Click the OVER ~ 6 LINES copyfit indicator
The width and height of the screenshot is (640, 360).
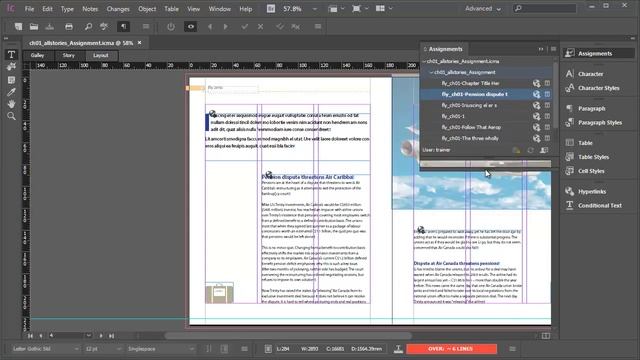451,349
